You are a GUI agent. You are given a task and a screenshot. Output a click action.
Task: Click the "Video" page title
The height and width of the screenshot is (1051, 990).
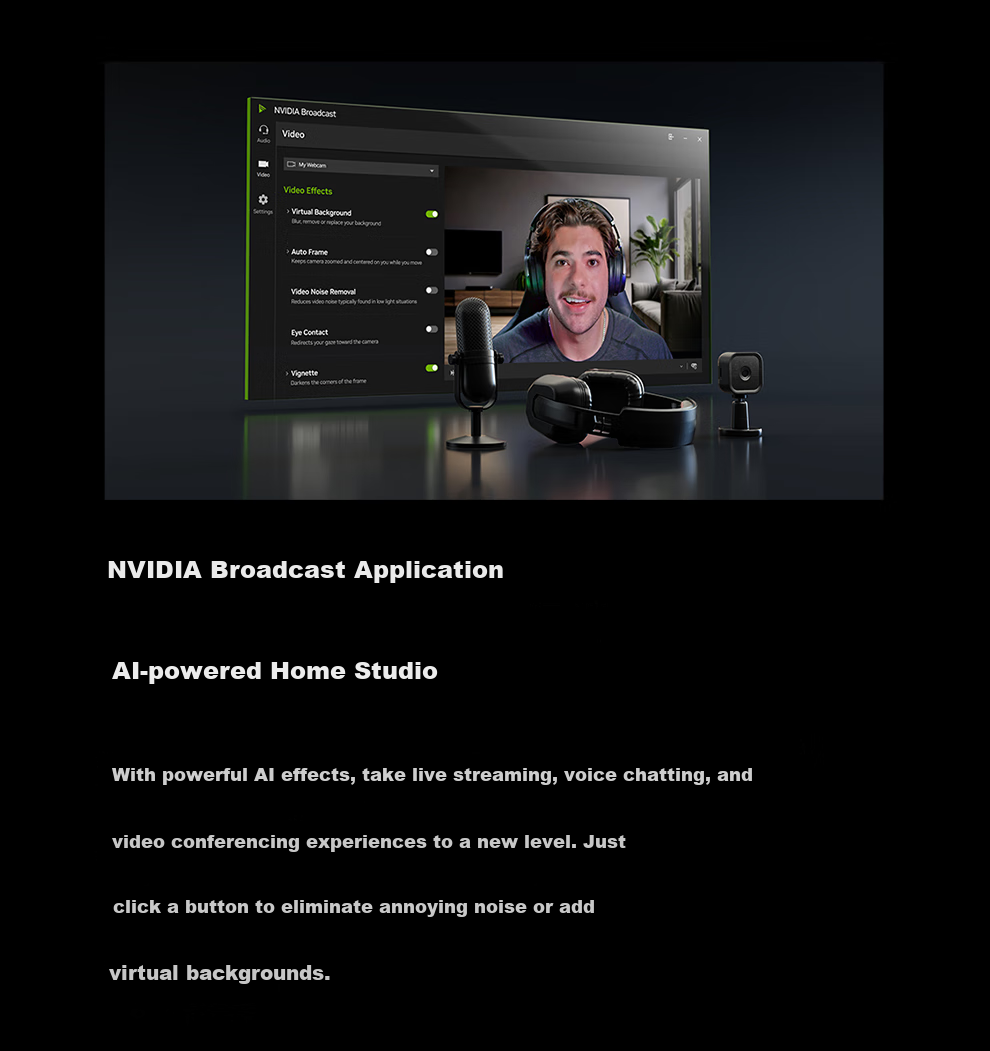[x=293, y=134]
